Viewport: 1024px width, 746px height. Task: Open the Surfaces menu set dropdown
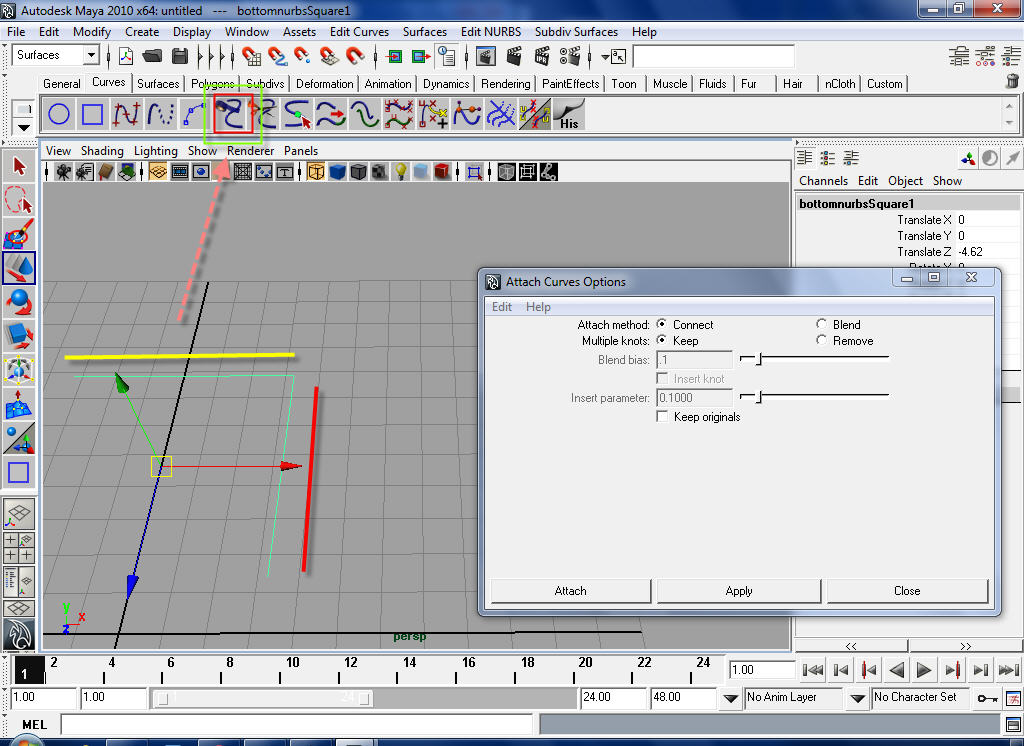[x=91, y=55]
